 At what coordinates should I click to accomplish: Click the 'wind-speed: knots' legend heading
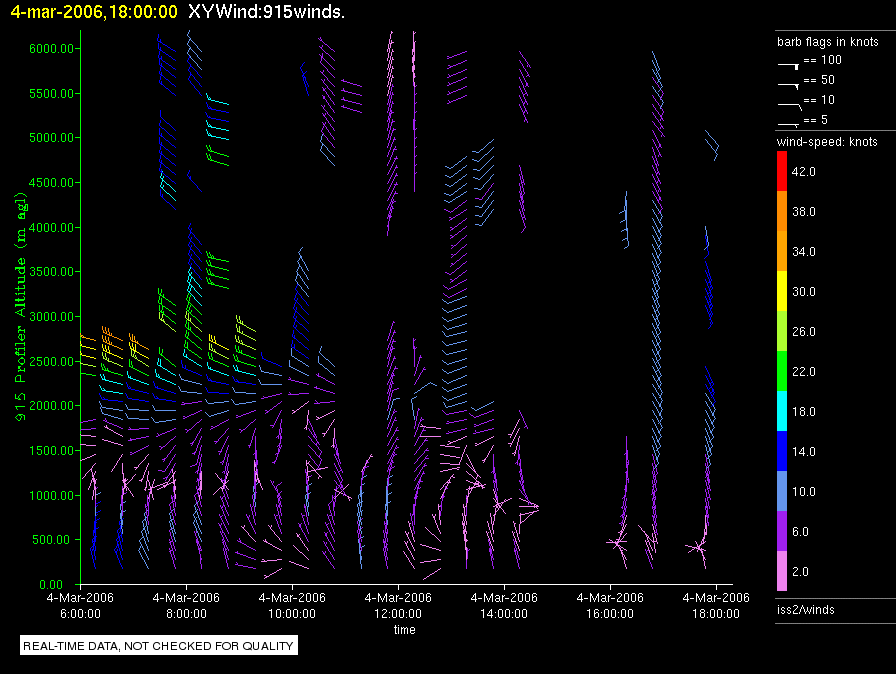pos(827,142)
